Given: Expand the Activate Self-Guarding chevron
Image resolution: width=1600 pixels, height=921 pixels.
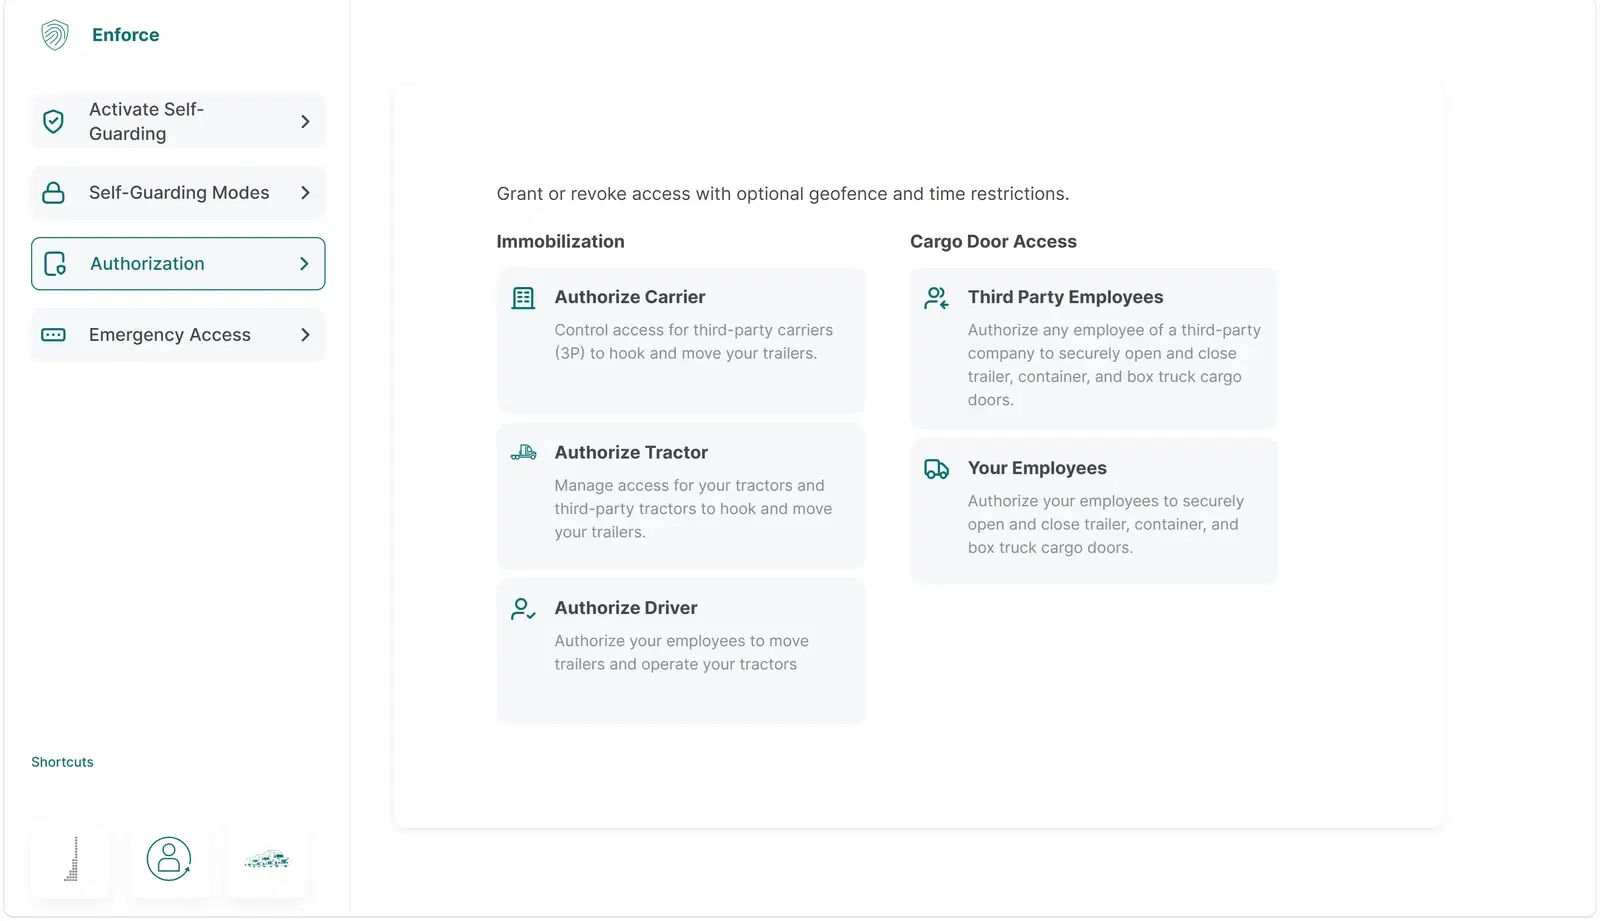Looking at the screenshot, I should click(x=305, y=122).
